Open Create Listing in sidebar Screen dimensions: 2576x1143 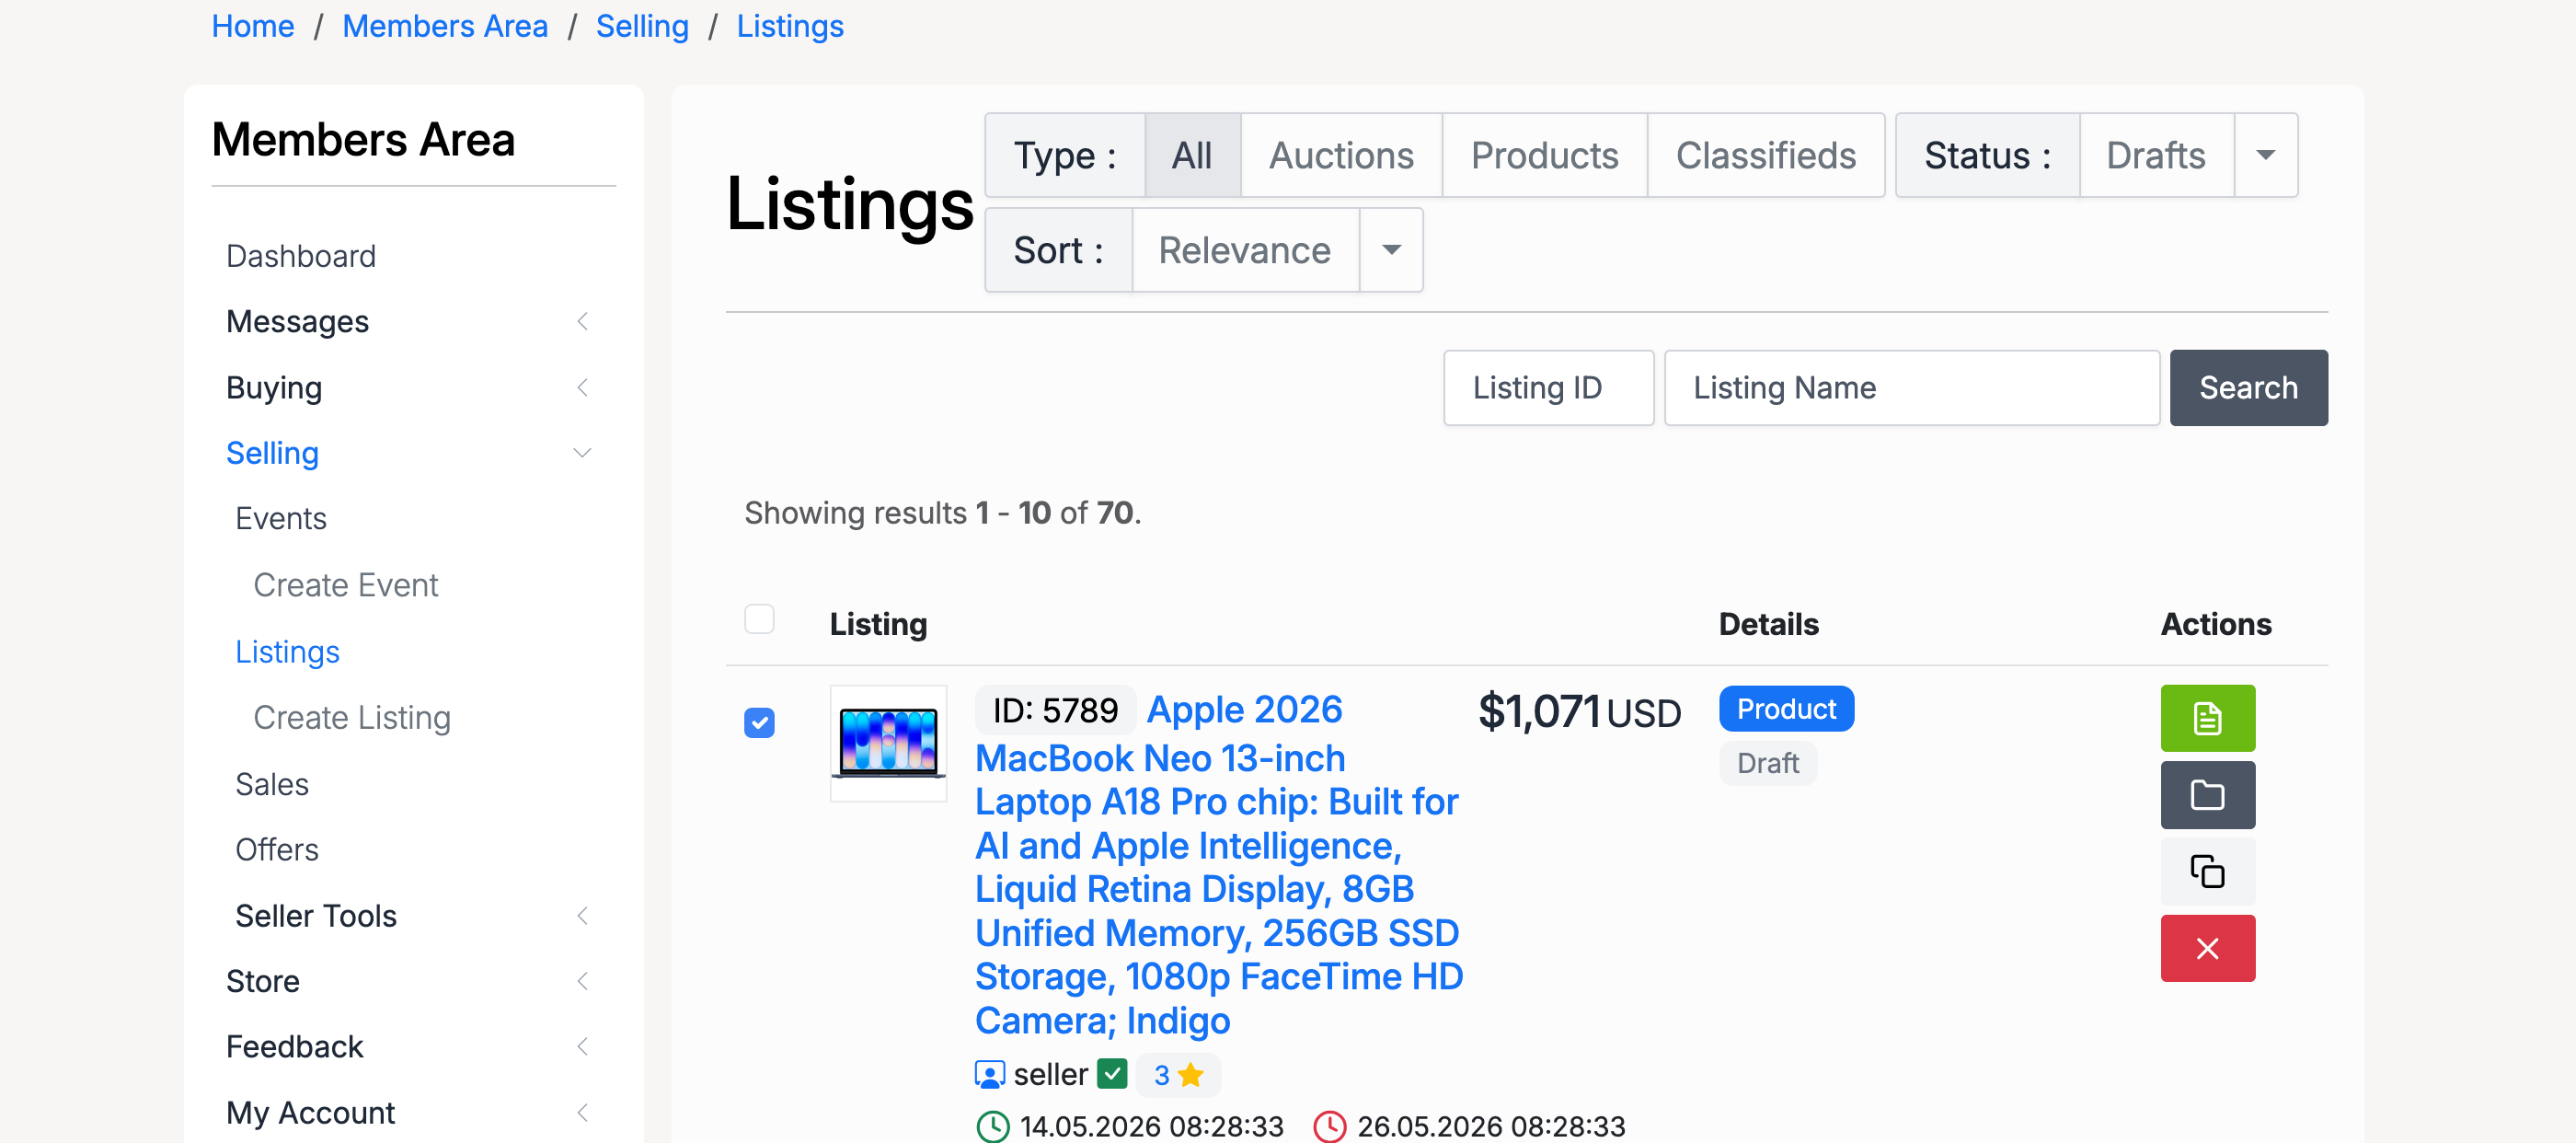point(352,717)
